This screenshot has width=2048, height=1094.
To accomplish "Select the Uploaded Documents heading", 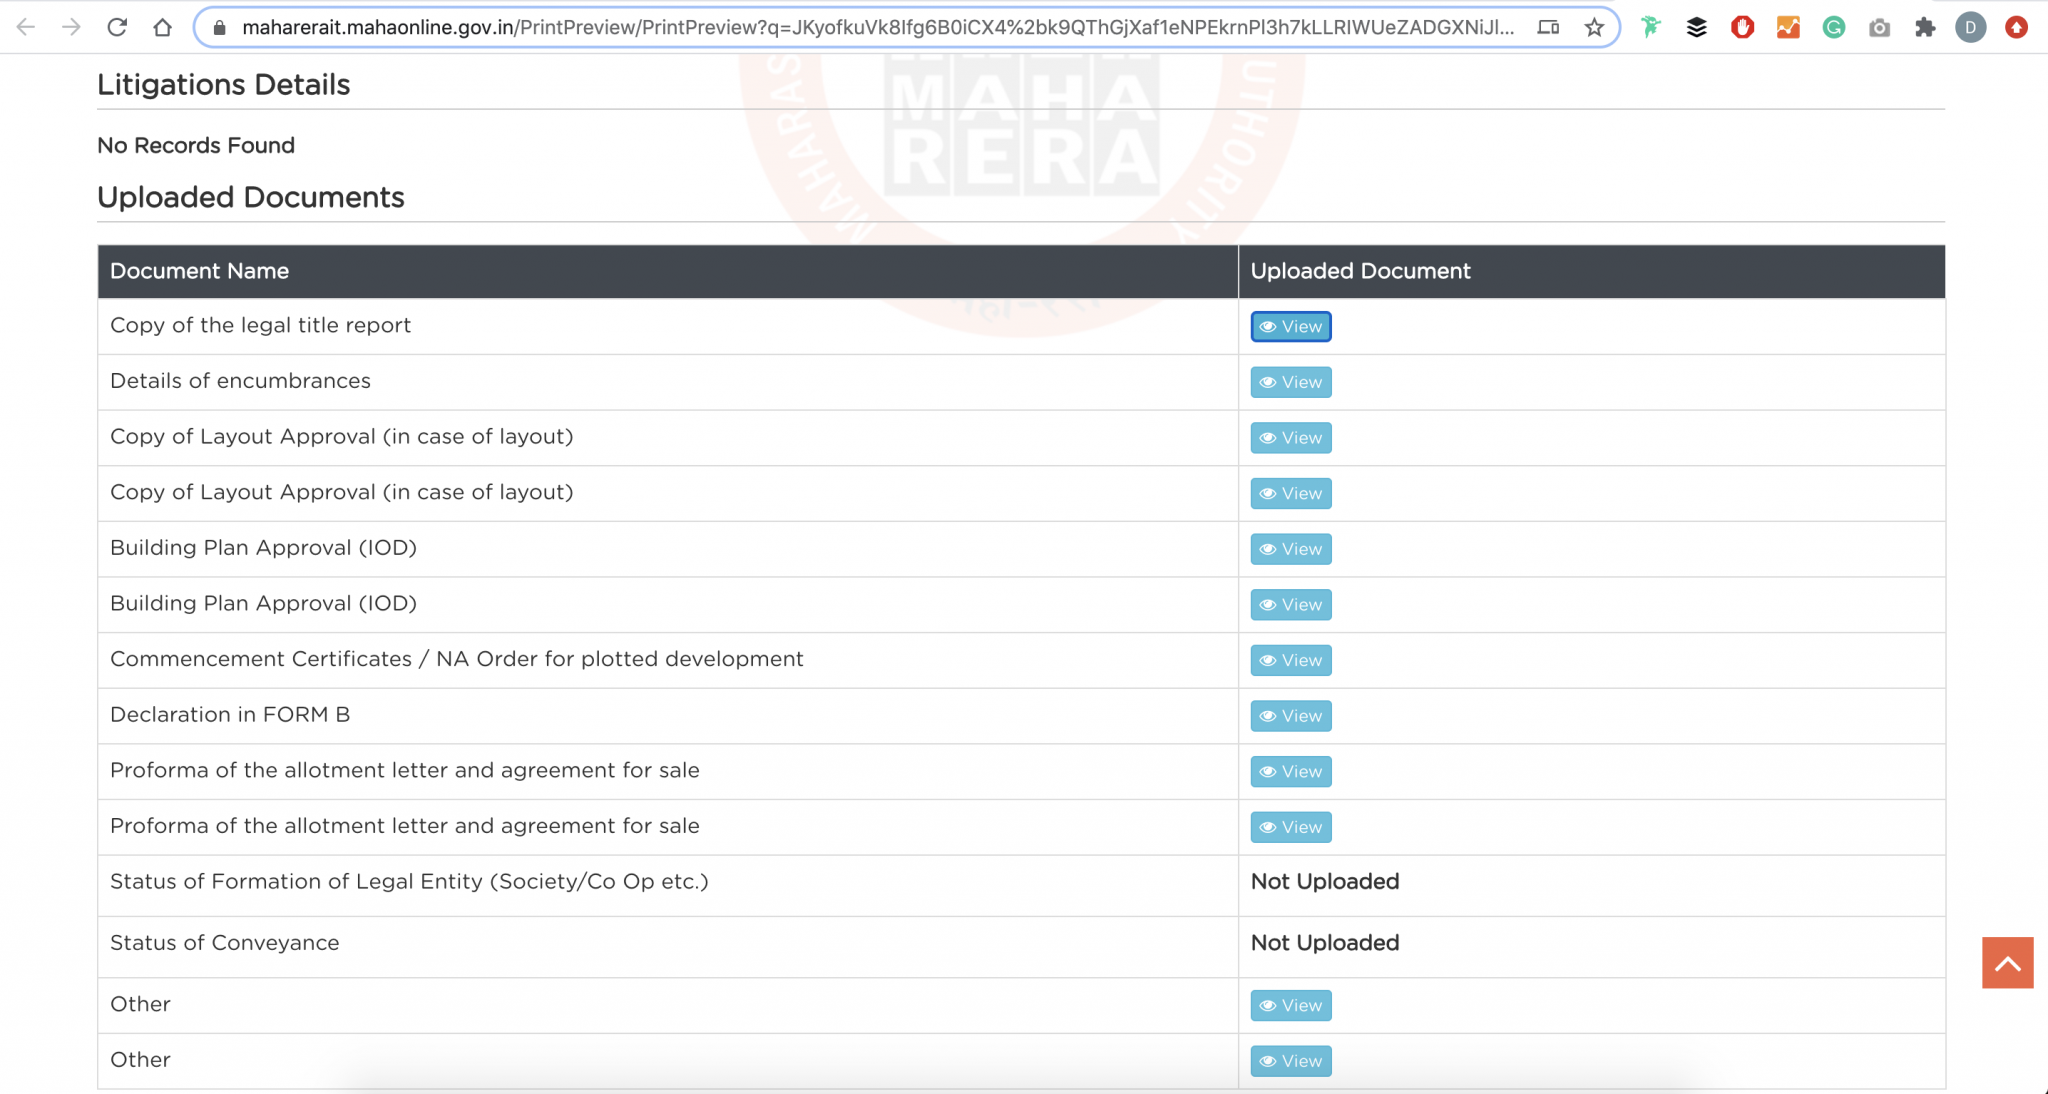I will tap(251, 197).
